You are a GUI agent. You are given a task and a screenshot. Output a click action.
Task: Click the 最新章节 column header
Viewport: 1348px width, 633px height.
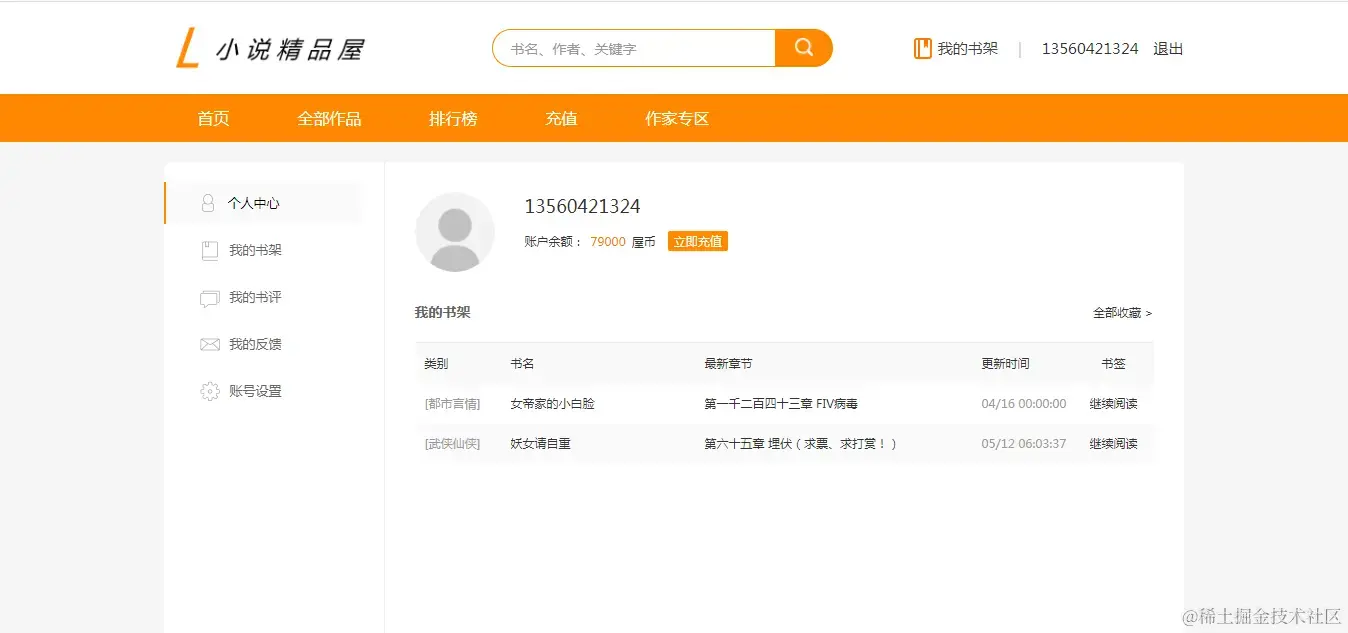pos(728,364)
